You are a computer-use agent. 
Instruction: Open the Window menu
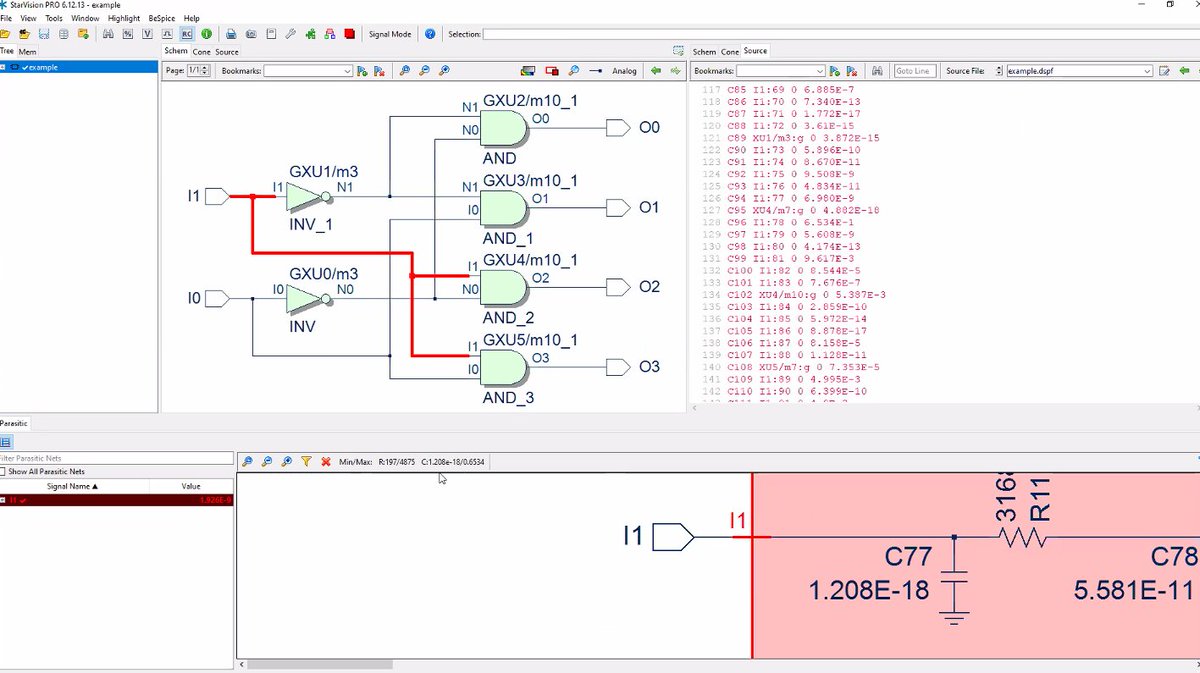pyautogui.click(x=85, y=18)
